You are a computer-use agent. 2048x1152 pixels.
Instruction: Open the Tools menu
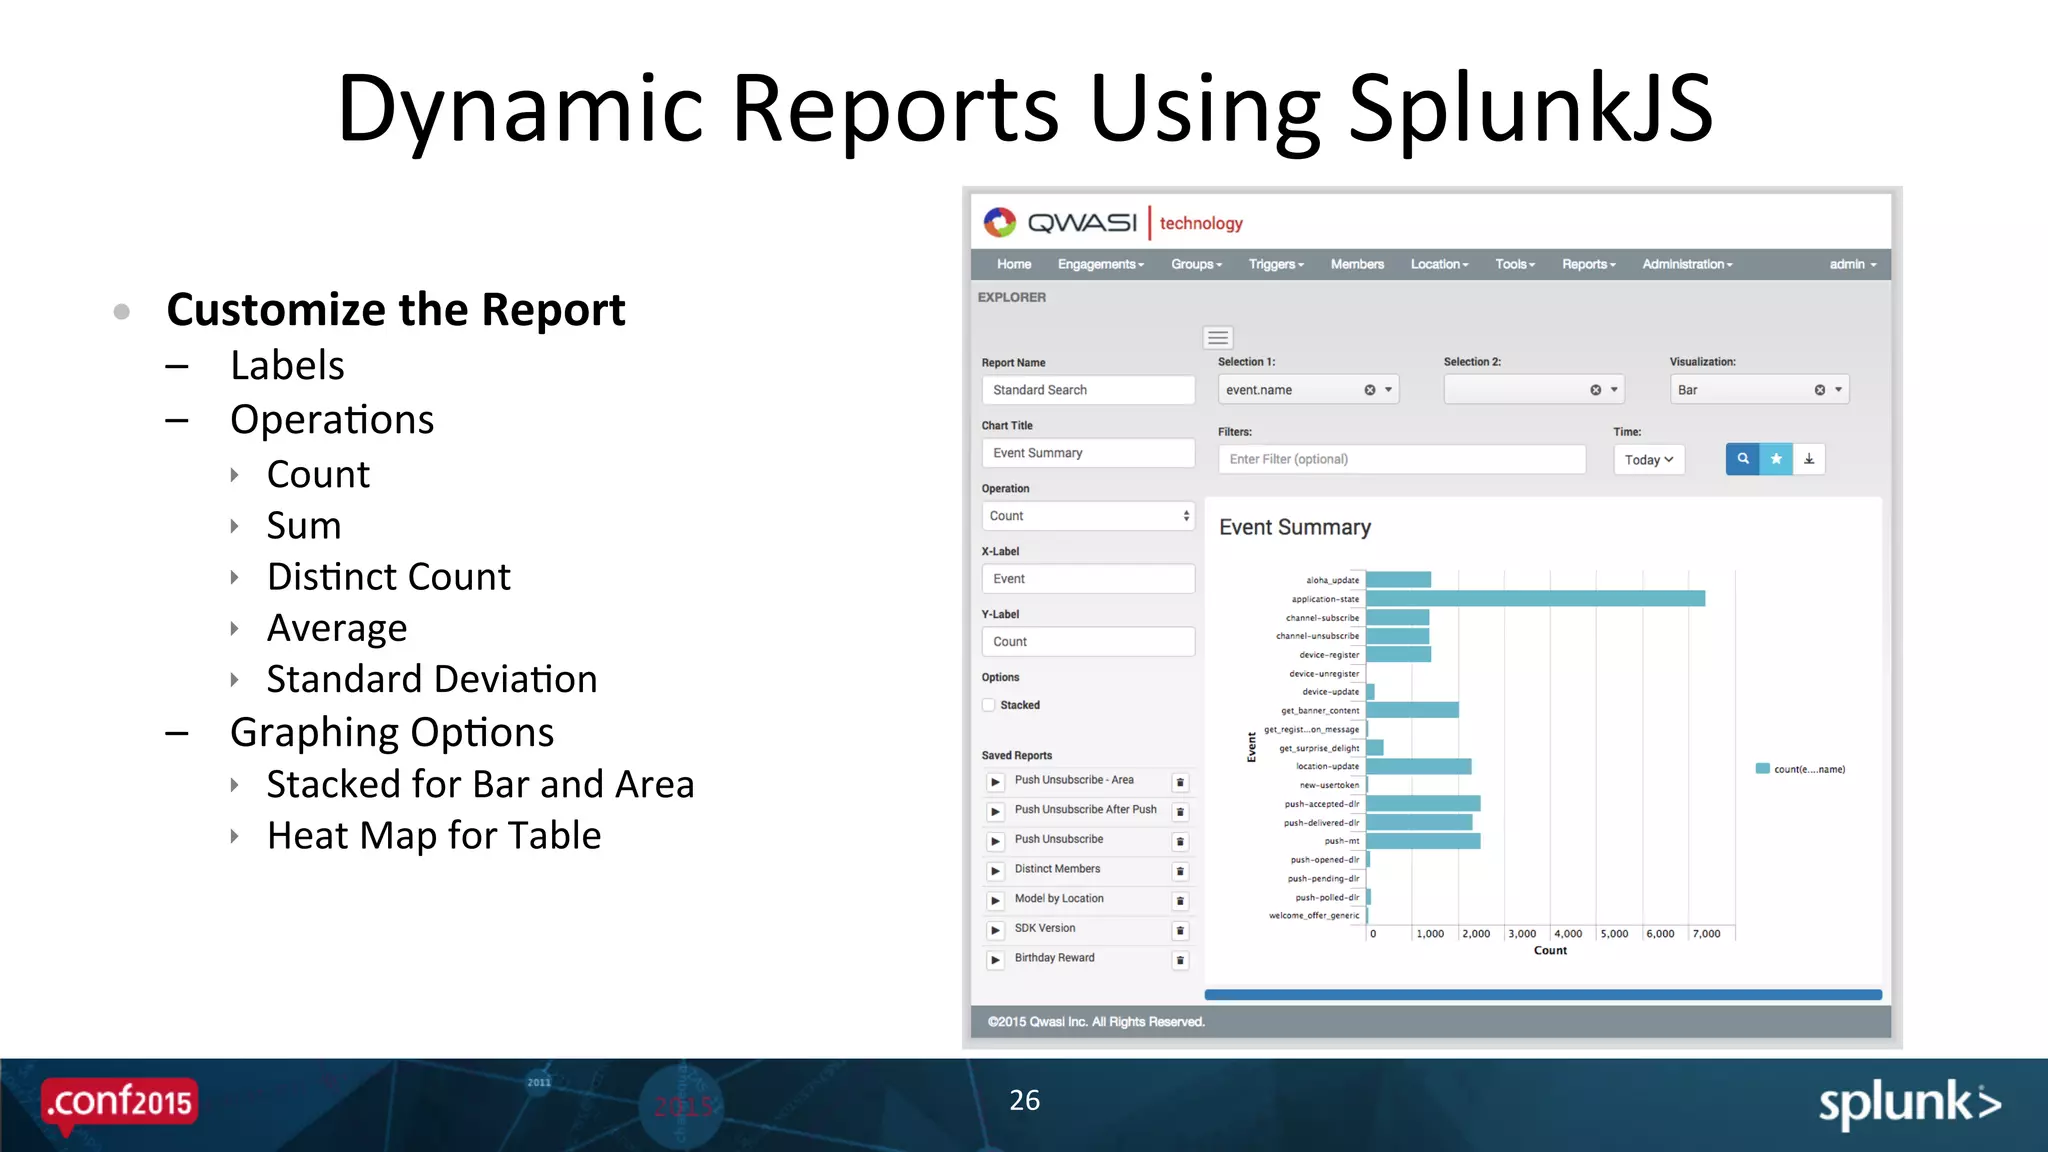click(x=1515, y=264)
